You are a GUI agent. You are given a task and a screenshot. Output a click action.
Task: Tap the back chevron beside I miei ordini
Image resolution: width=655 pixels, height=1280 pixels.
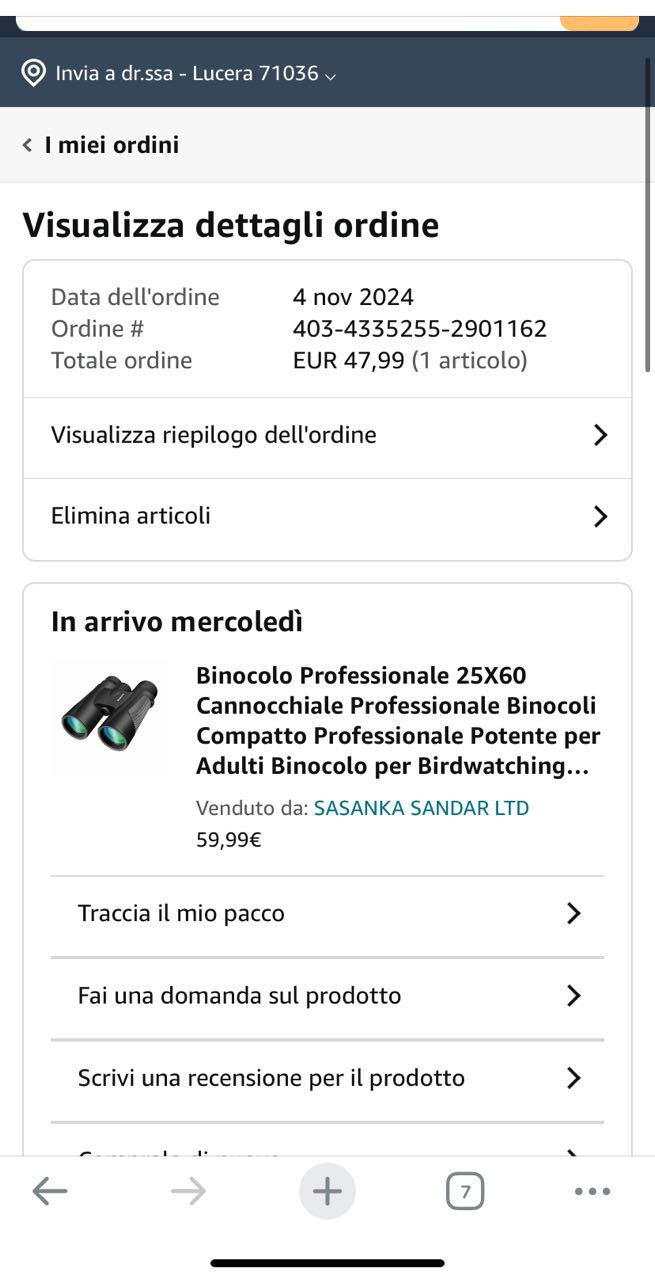[28, 145]
